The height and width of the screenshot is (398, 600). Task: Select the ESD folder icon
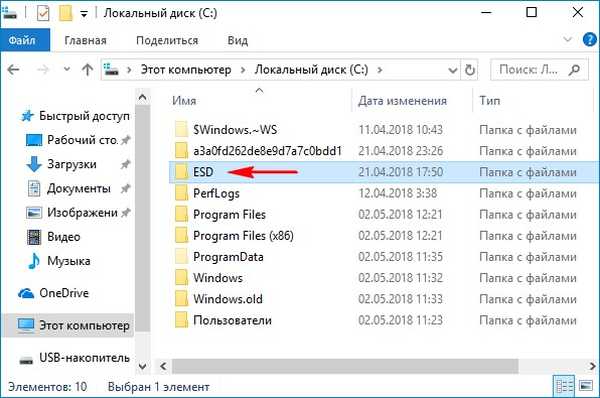[181, 172]
